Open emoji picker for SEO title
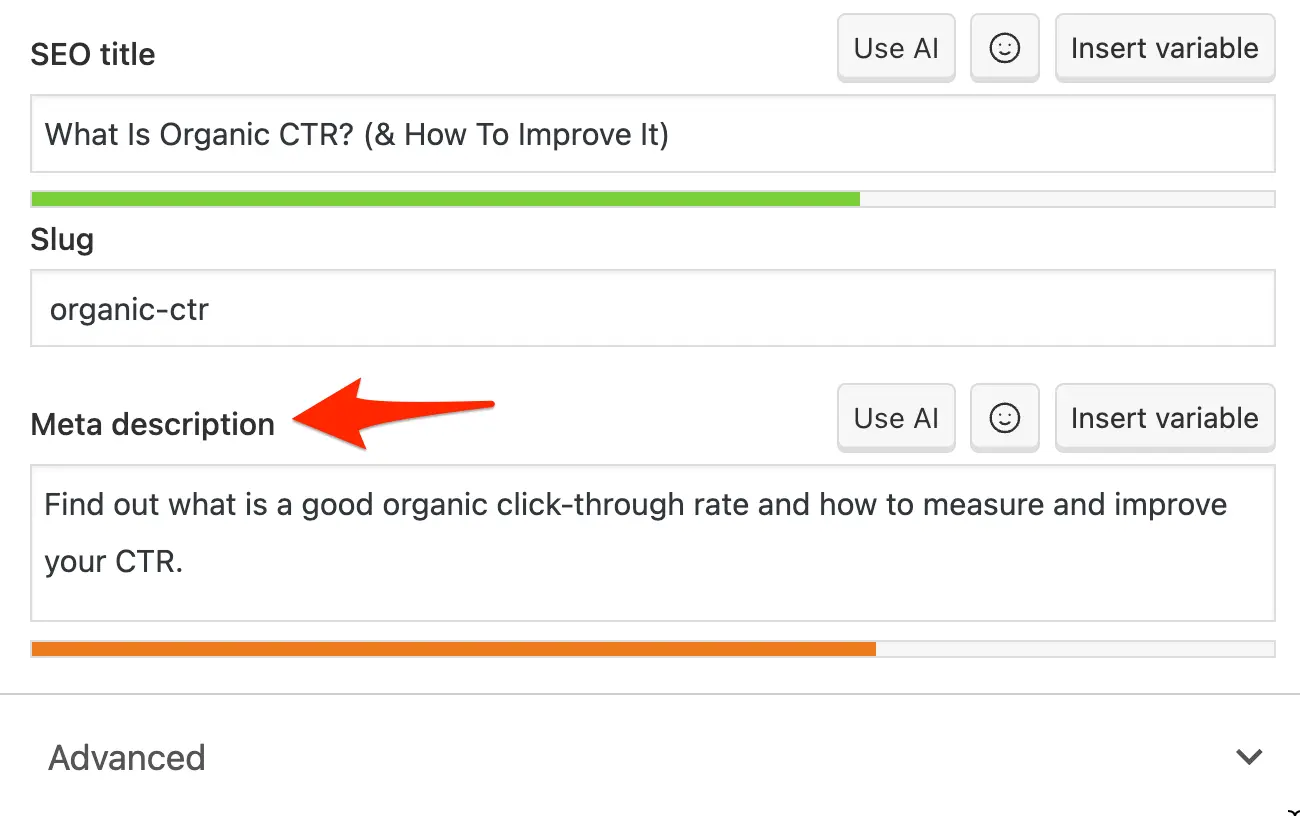 pos(1004,48)
